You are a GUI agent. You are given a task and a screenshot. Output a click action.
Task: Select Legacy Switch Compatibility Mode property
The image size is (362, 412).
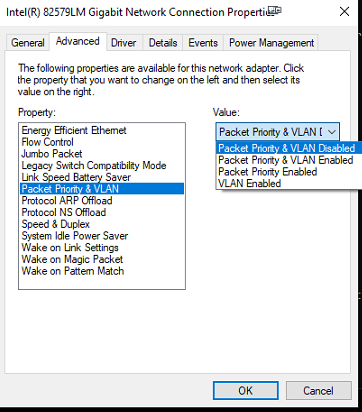tap(102, 165)
